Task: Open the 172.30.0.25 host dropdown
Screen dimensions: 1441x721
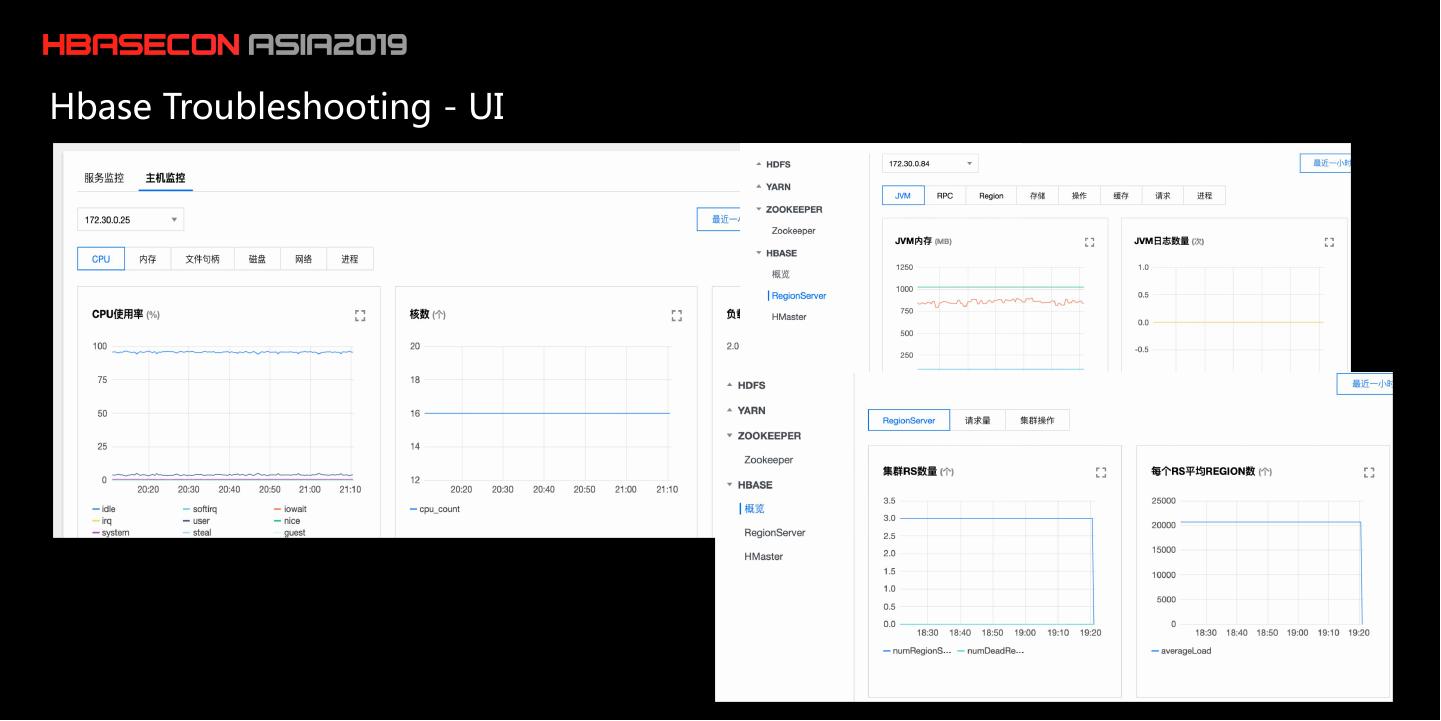Action: tap(131, 220)
